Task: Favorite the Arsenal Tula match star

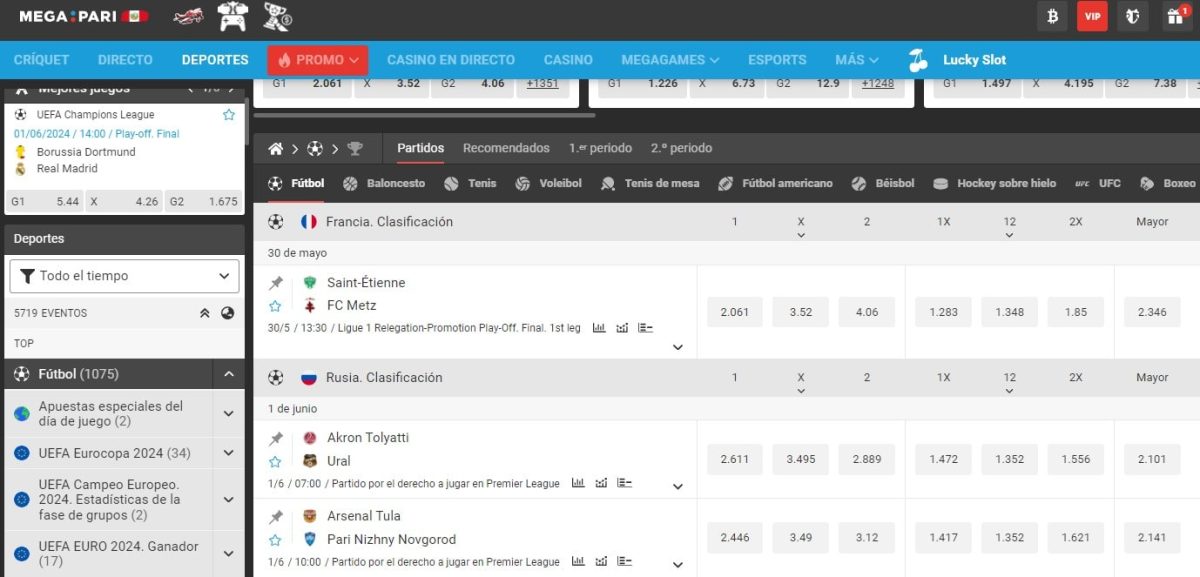Action: [276, 540]
